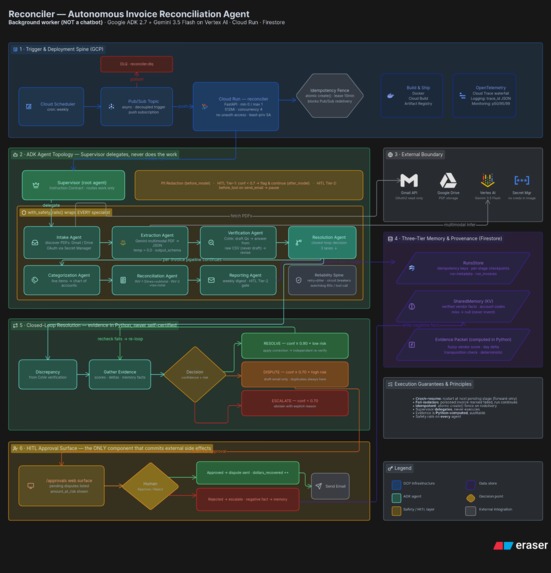The height and width of the screenshot is (573, 551).
Task: Click the Data store purple legend swatch
Action: tap(471, 485)
